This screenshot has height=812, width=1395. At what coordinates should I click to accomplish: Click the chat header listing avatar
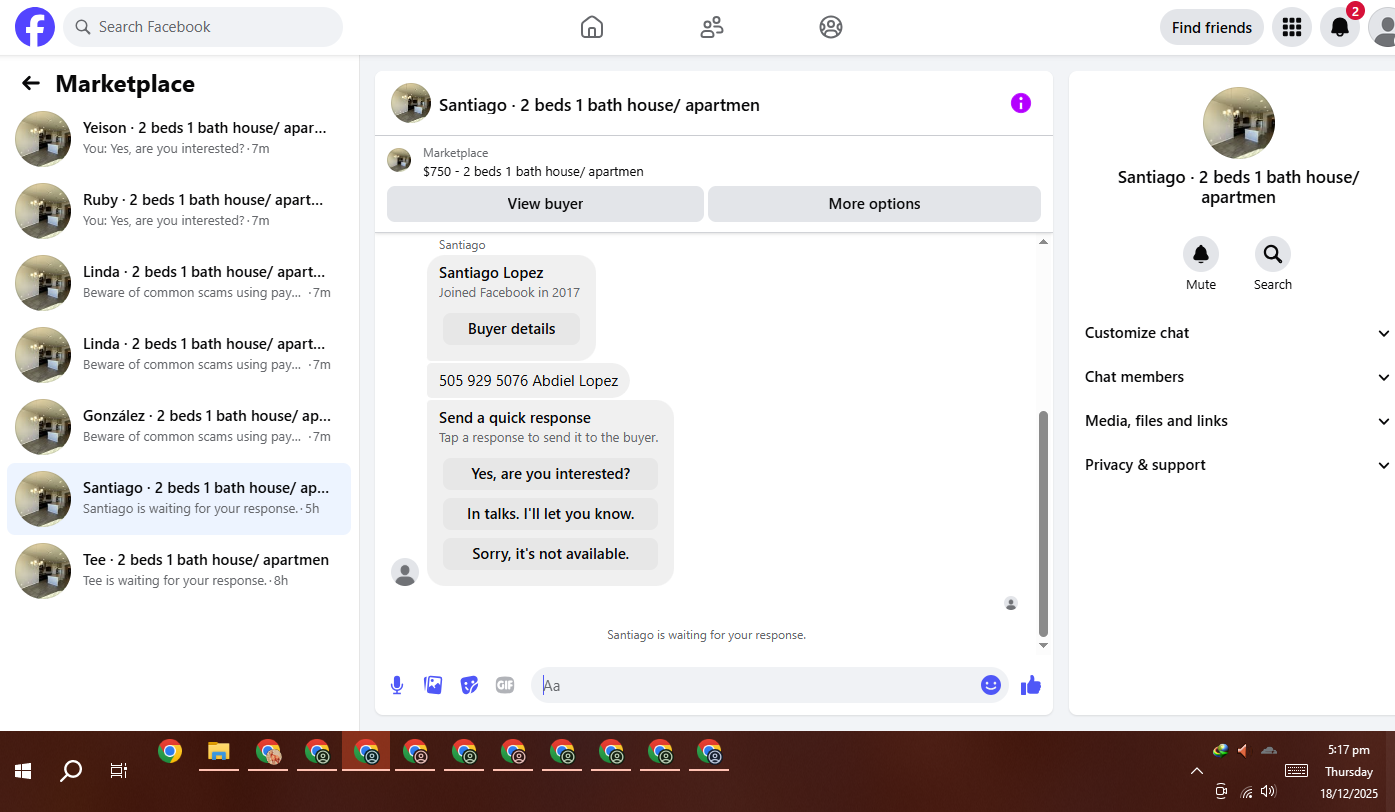point(411,103)
